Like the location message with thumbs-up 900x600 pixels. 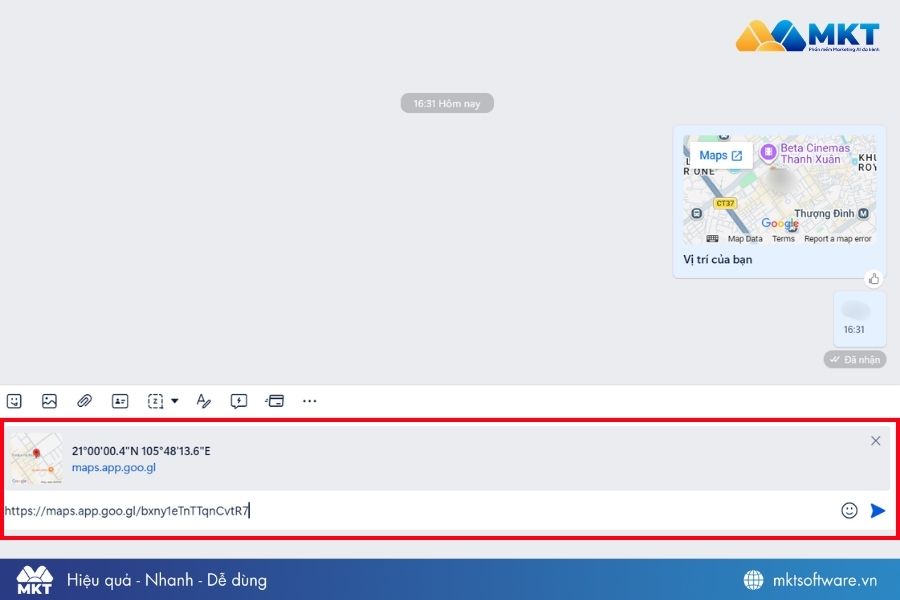tap(874, 279)
